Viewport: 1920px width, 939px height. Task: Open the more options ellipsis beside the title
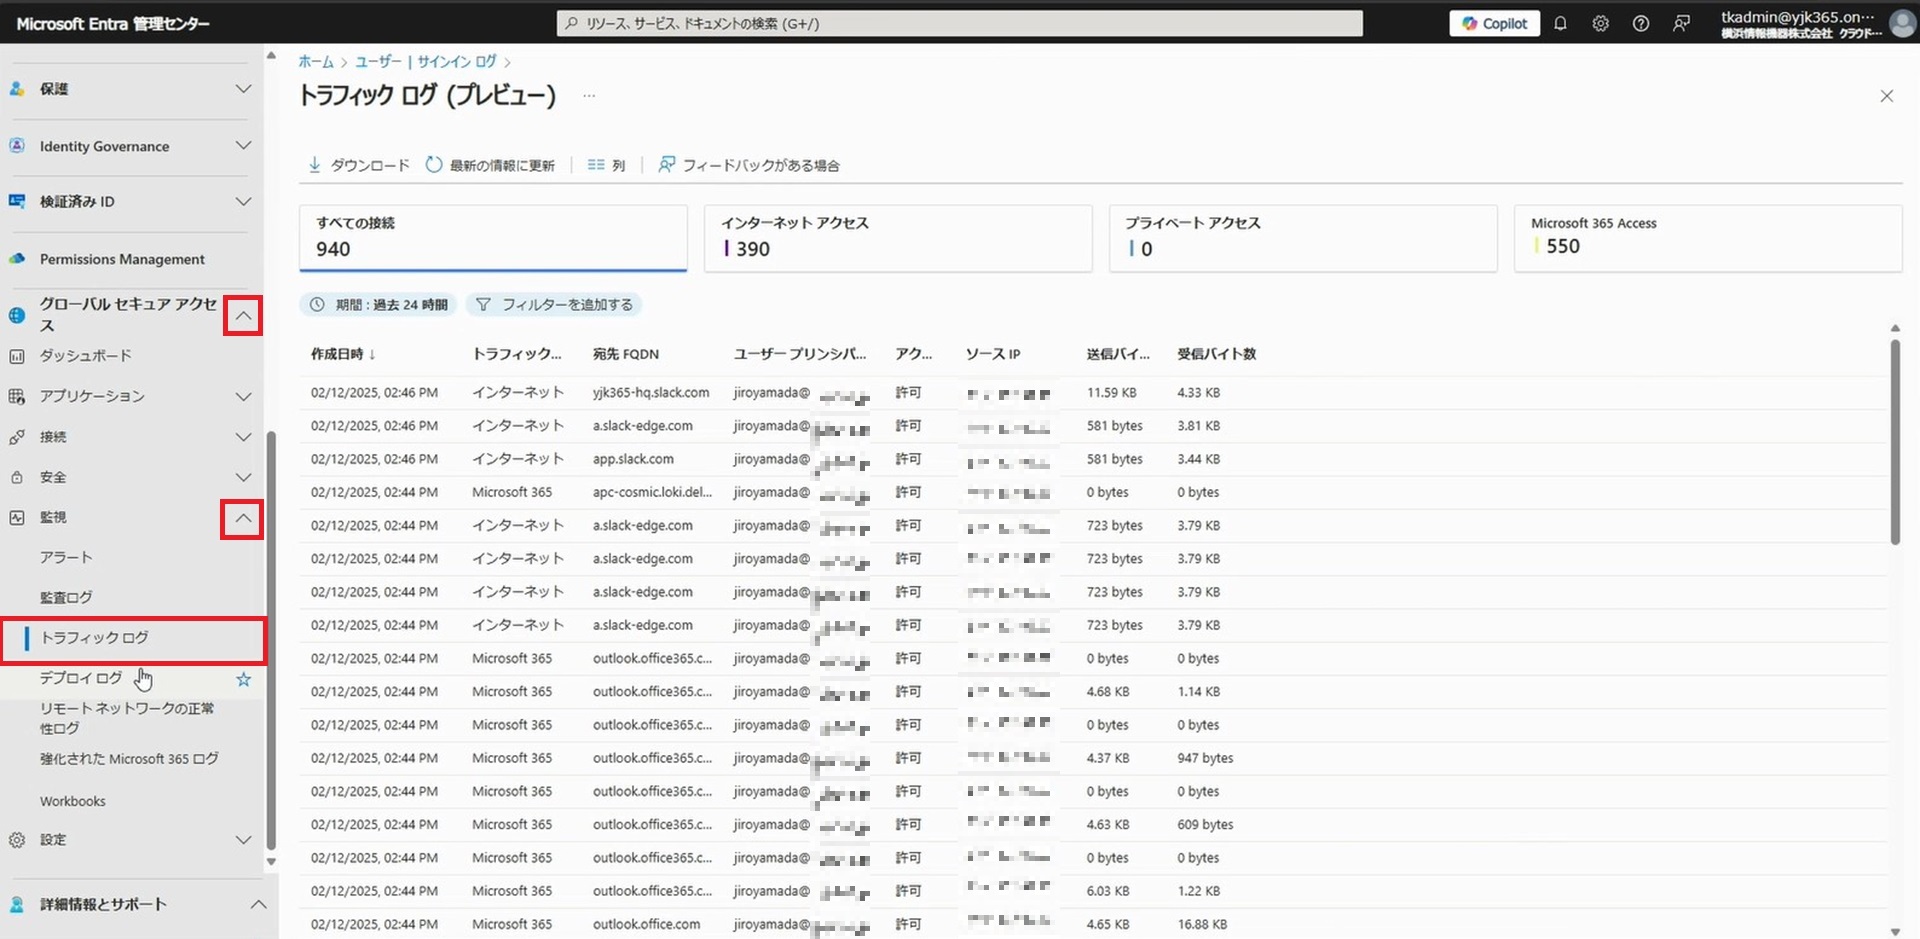point(589,96)
